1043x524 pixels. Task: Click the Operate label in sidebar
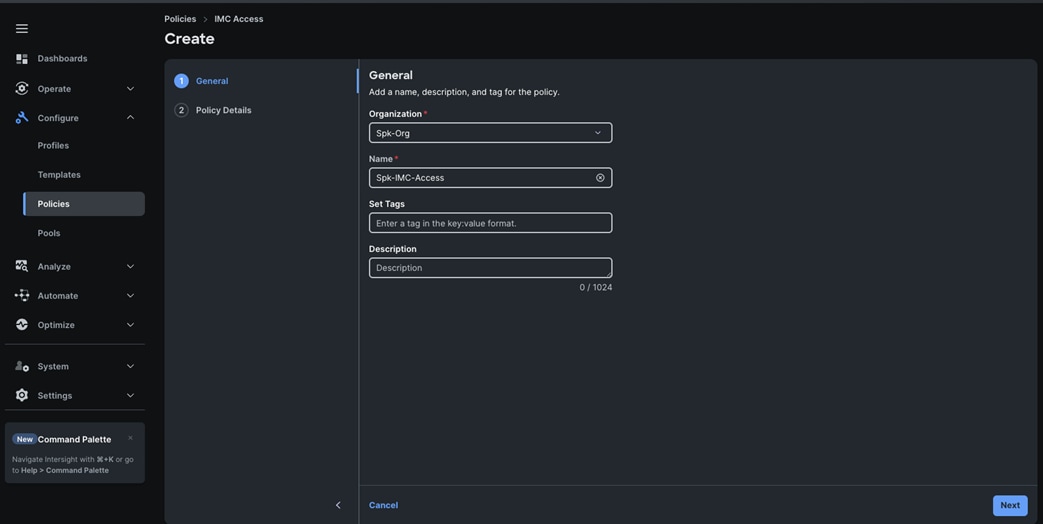55,89
